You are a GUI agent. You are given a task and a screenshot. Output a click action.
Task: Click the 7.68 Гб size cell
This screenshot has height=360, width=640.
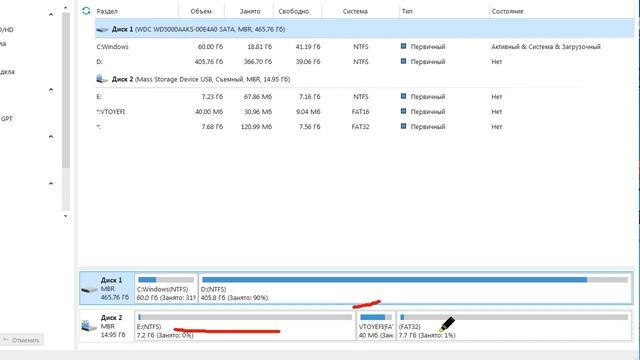point(212,127)
